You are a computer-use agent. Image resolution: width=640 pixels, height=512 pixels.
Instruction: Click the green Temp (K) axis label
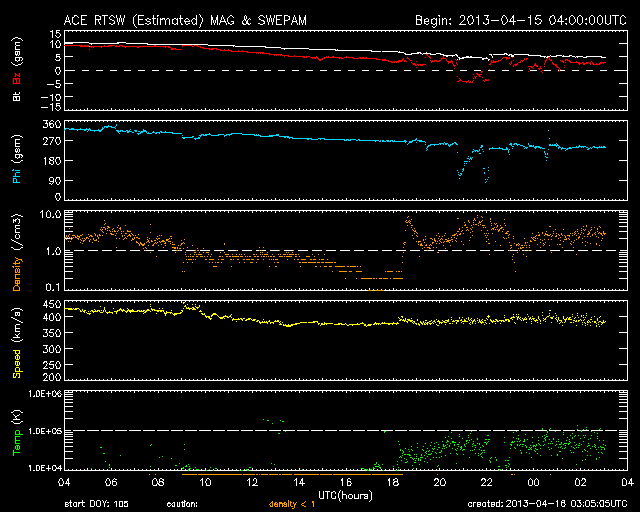(x=17, y=432)
